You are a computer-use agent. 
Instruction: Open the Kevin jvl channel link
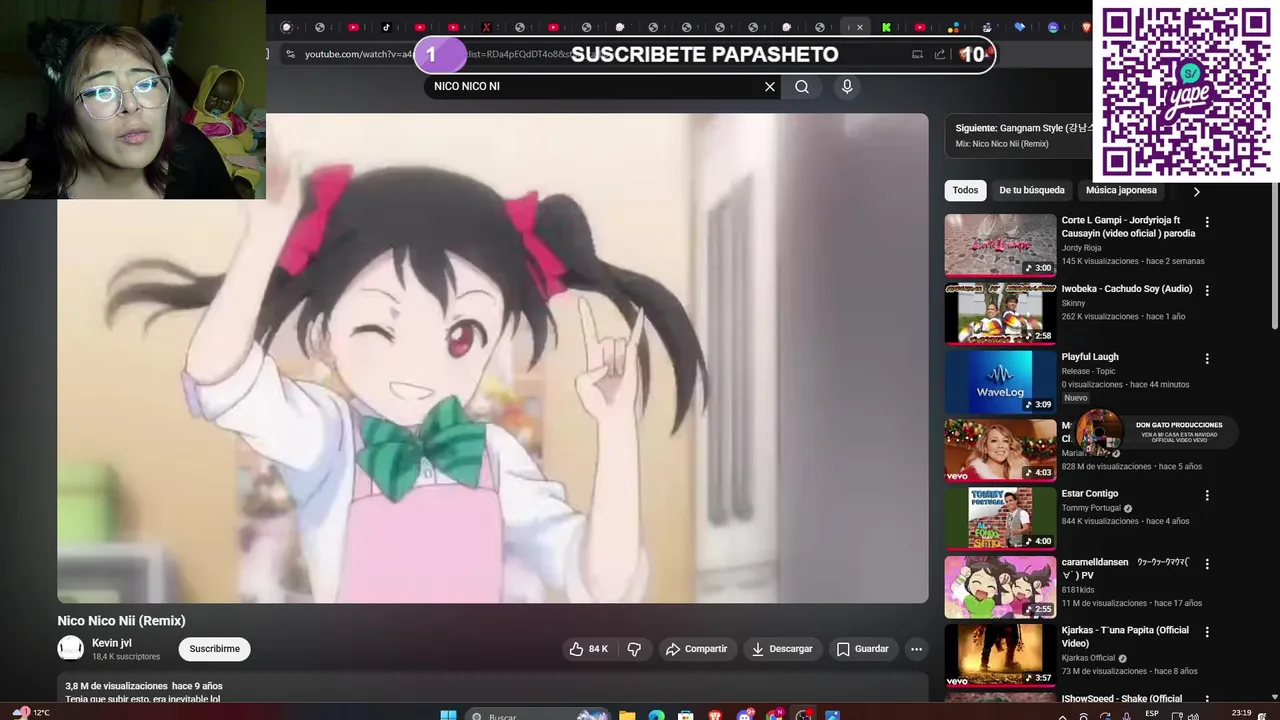[x=112, y=643]
